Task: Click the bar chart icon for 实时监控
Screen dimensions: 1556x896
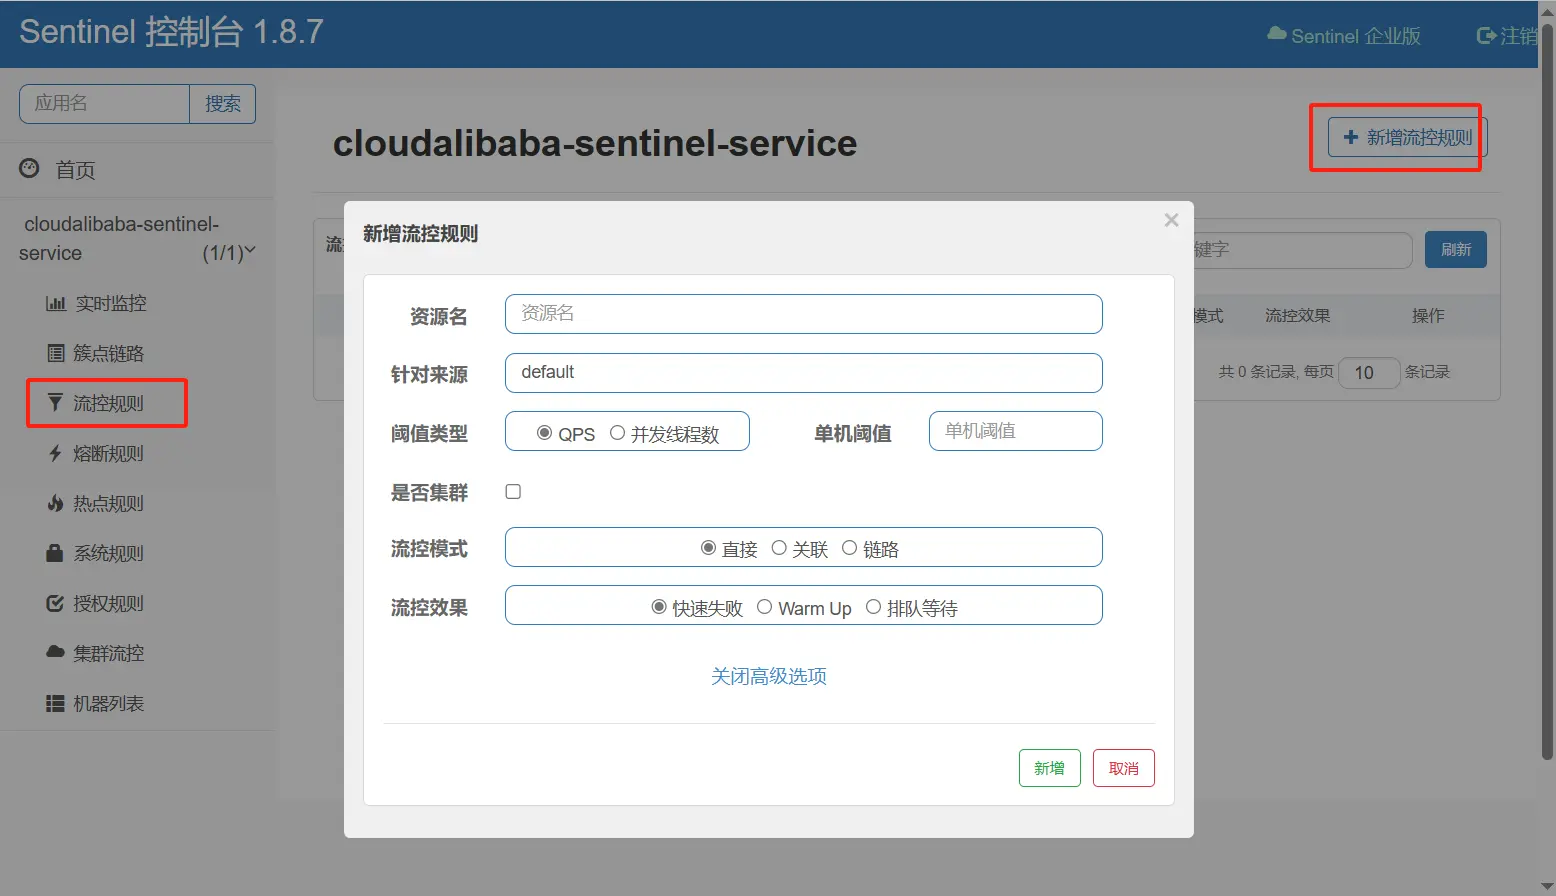Action: (56, 303)
